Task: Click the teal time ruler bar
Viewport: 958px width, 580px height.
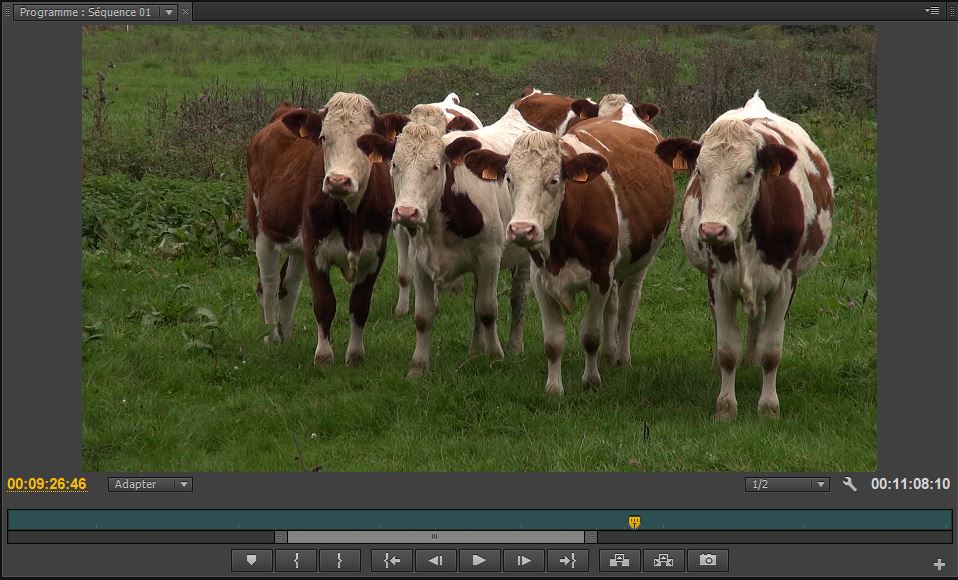Action: 480,519
